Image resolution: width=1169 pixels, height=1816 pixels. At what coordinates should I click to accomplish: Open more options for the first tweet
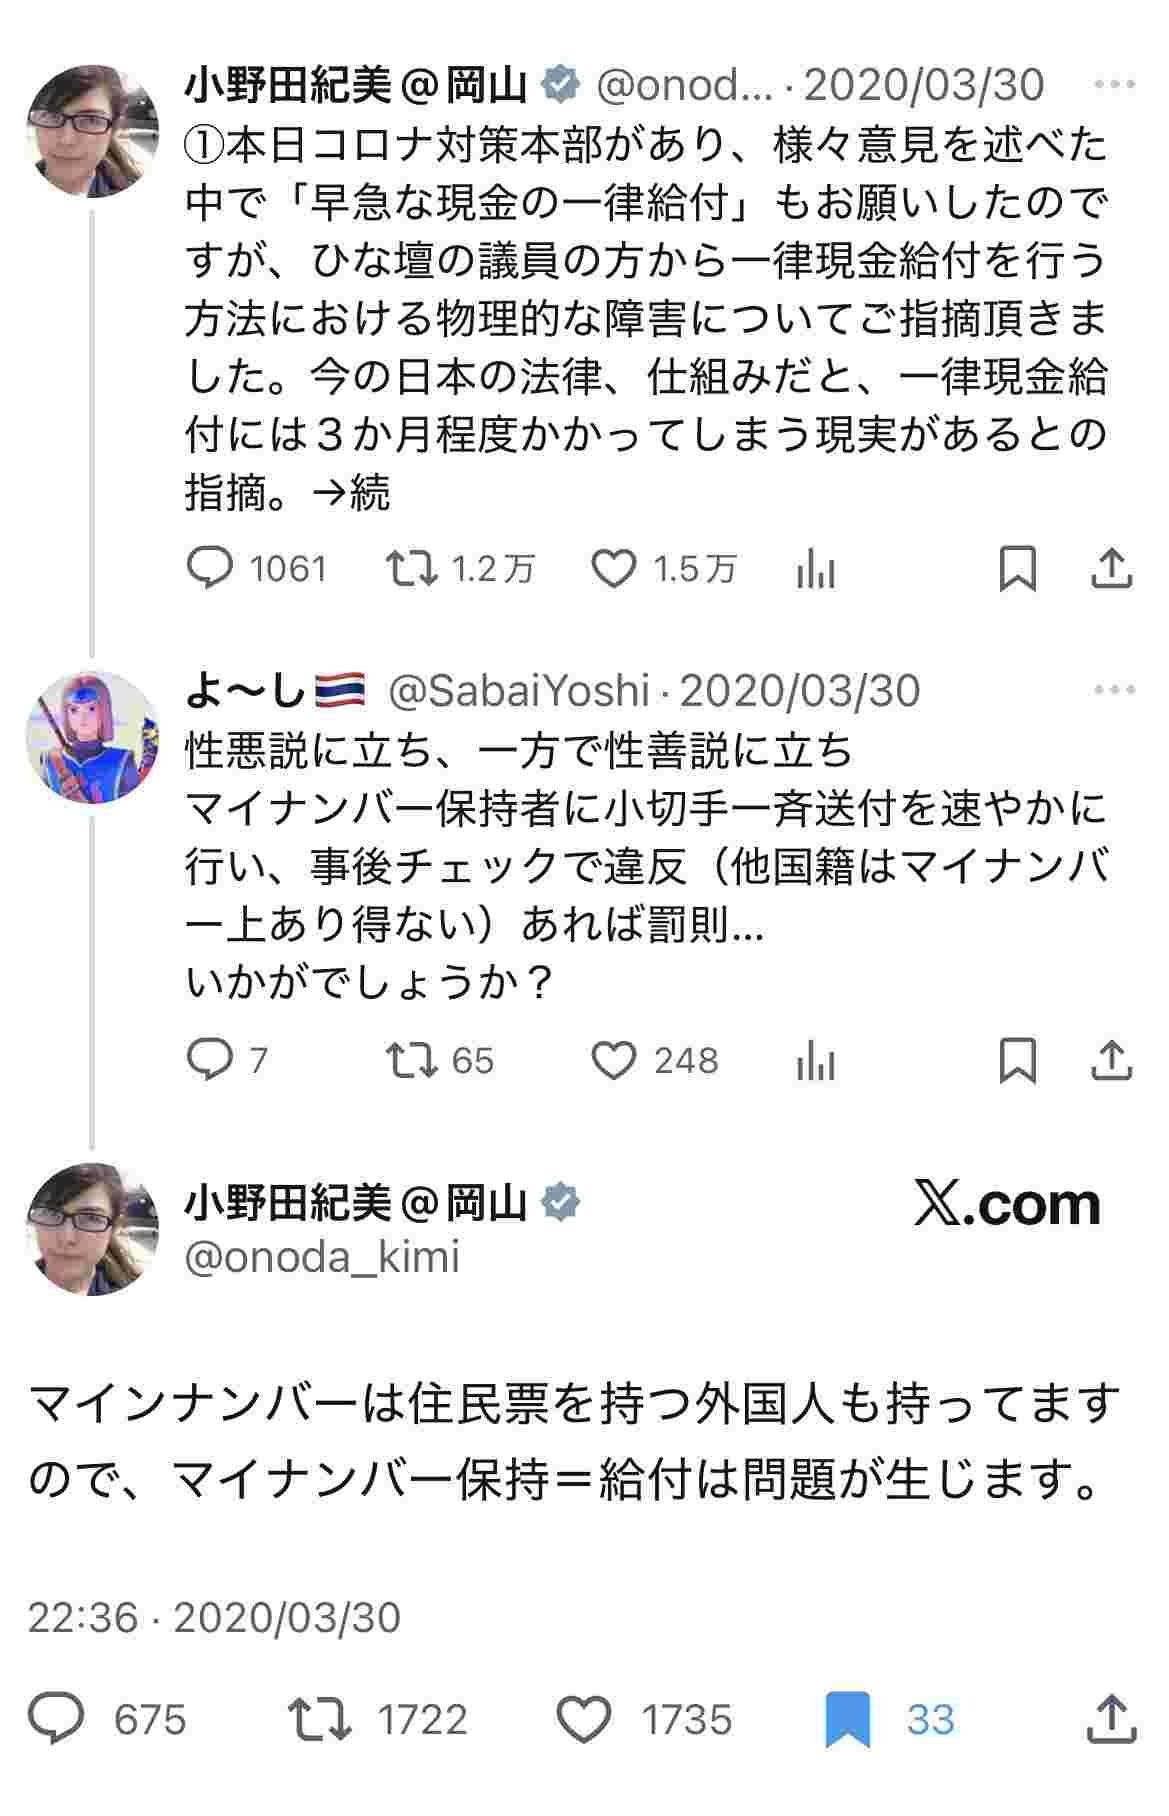click(x=1114, y=86)
